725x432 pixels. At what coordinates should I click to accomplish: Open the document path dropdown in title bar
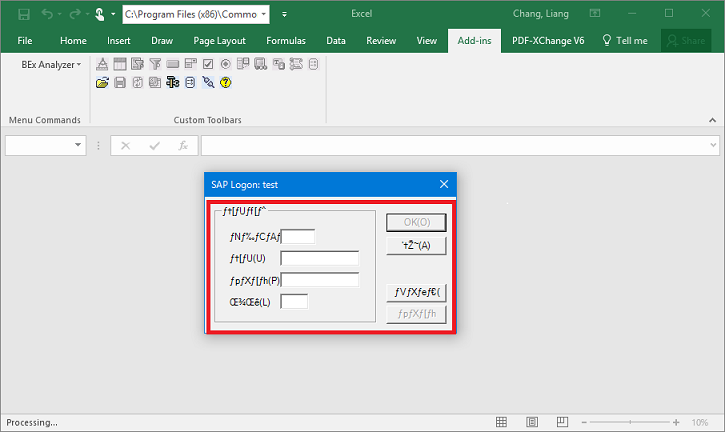click(264, 14)
